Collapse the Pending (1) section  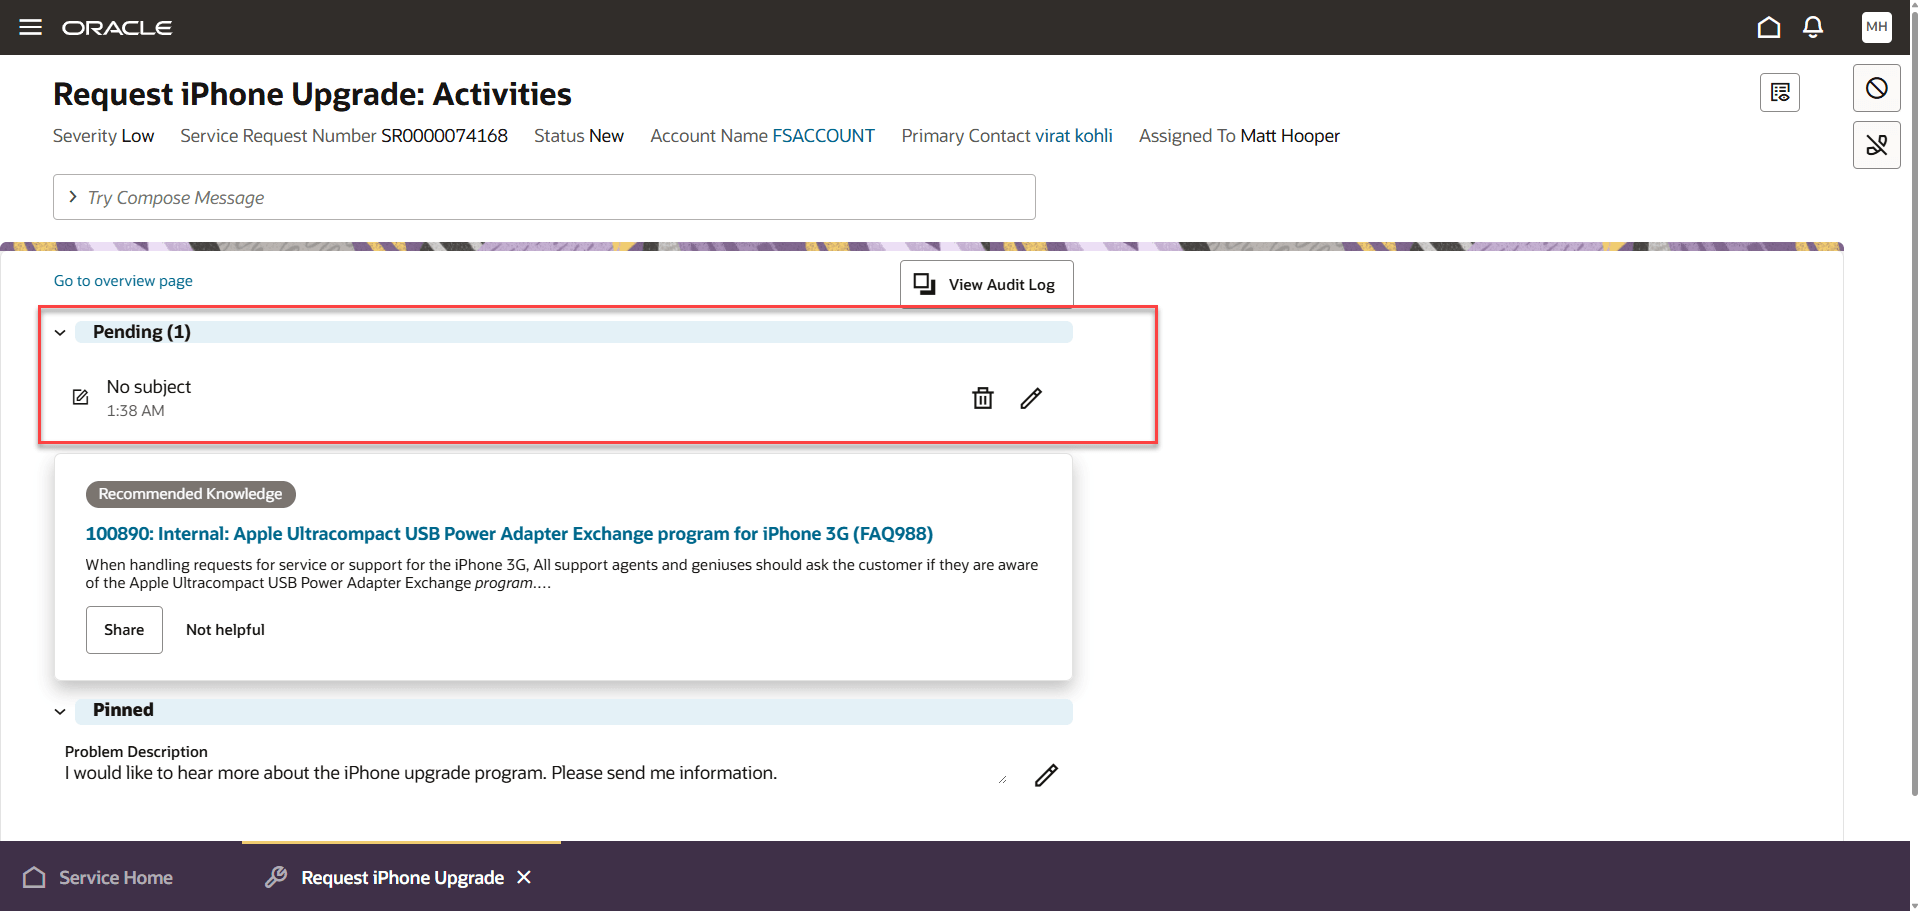click(60, 332)
